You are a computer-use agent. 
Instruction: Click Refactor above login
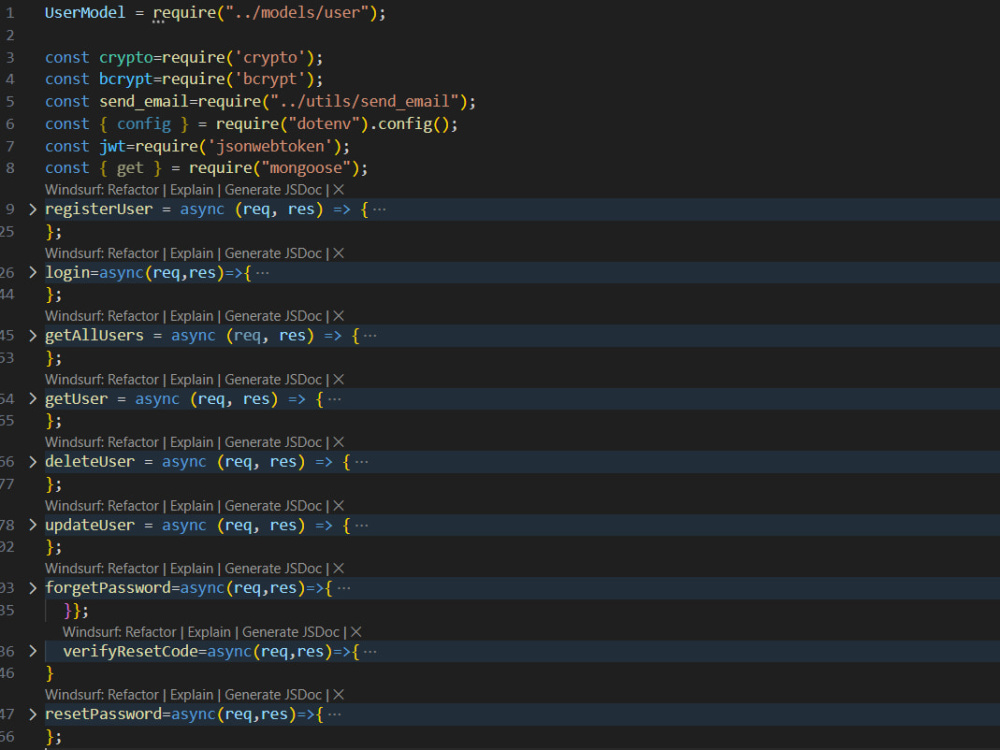[x=133, y=253]
